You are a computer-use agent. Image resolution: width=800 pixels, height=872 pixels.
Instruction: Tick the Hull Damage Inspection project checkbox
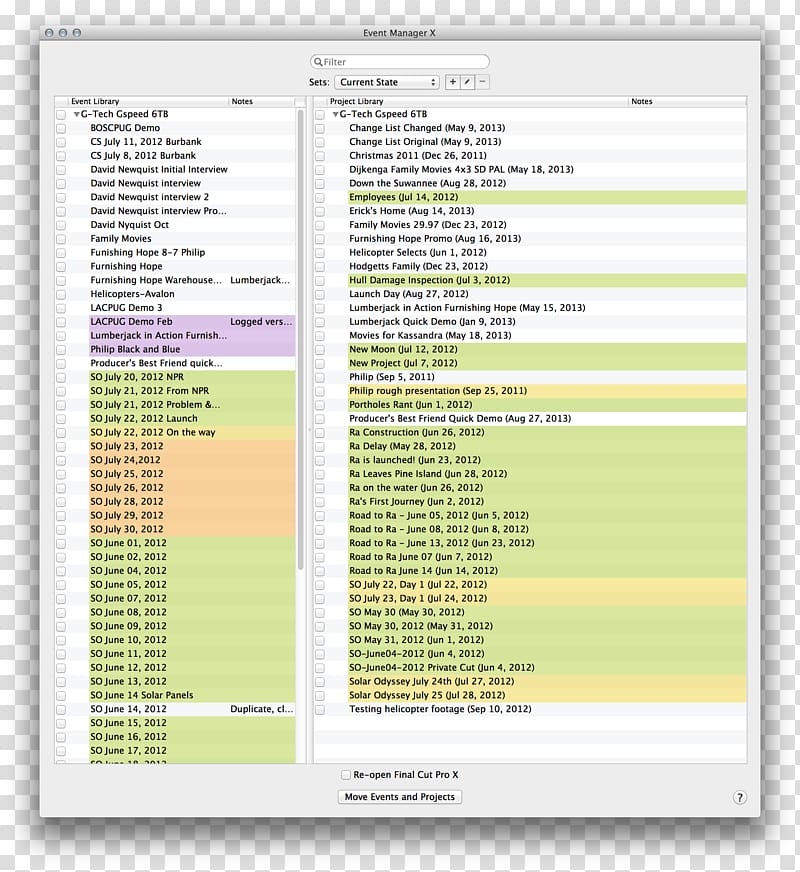pos(320,280)
